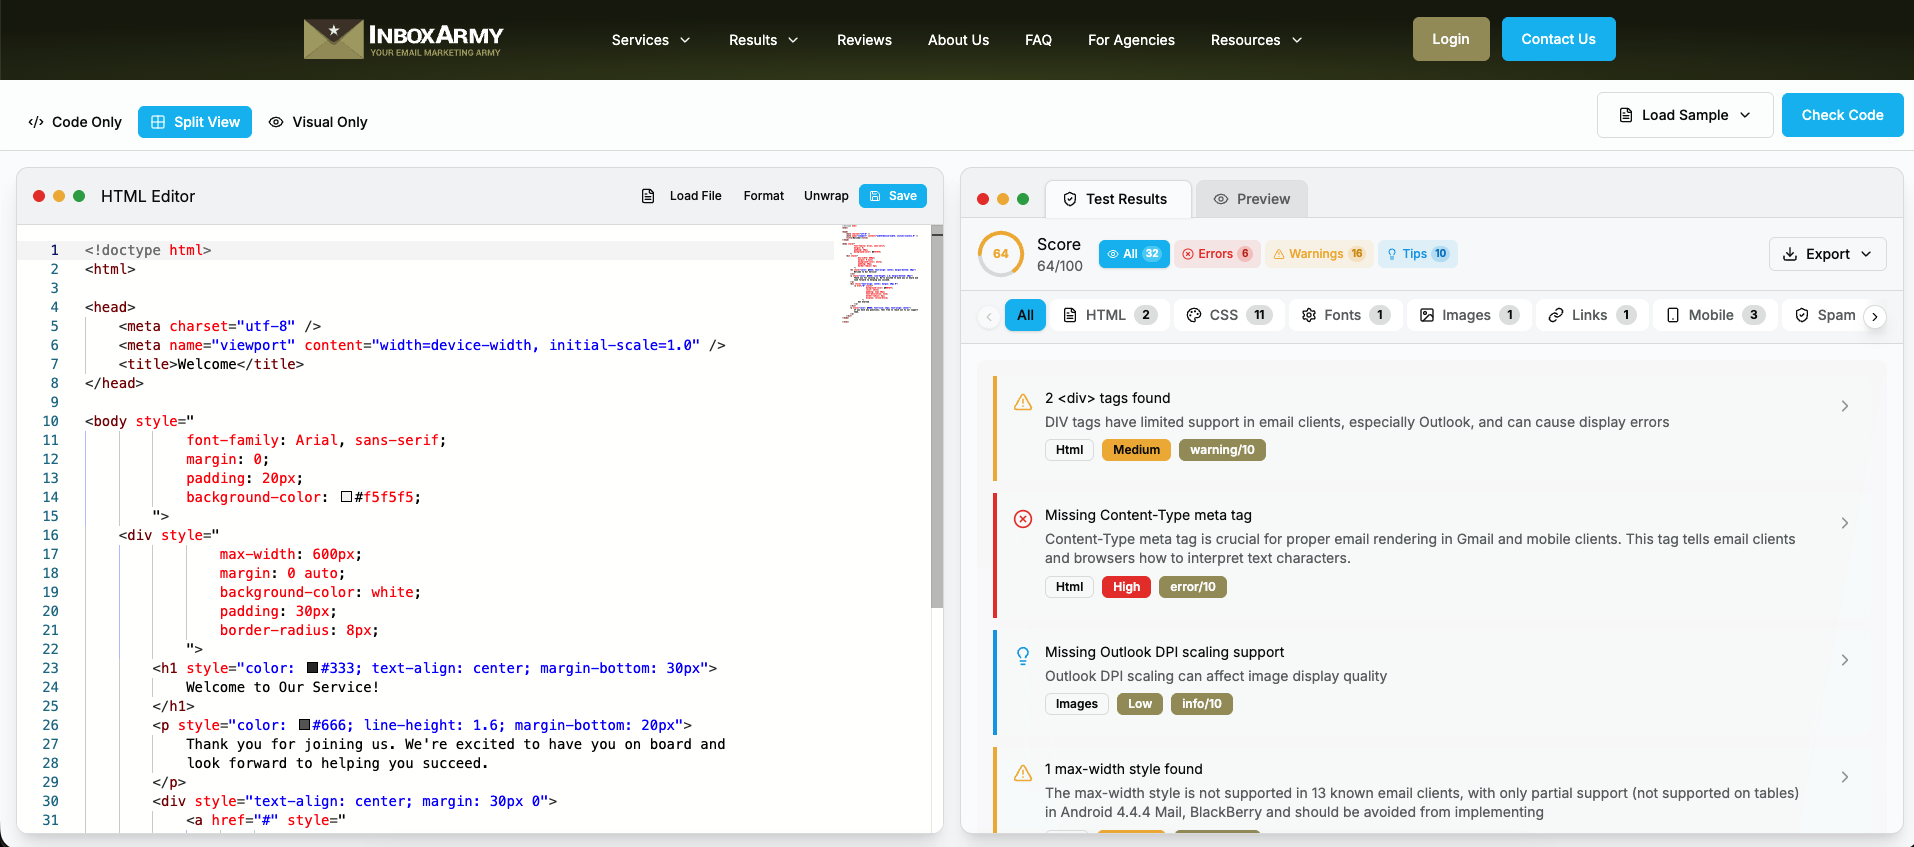Select the HTML category tab
This screenshot has width=1914, height=847.
click(1109, 315)
